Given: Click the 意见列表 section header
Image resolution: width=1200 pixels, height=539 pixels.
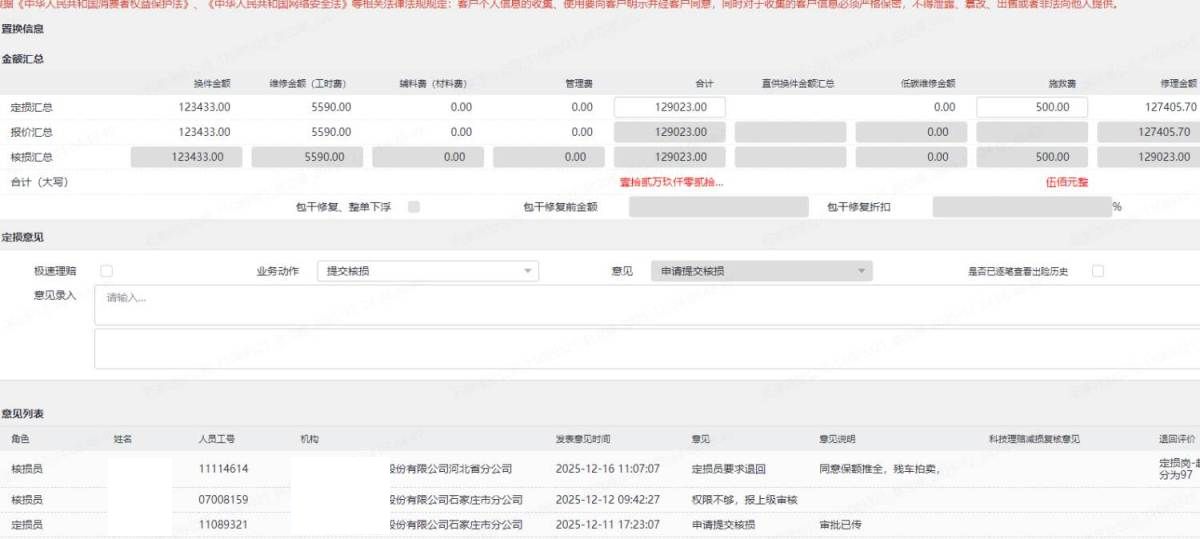Looking at the screenshot, I should 22,413.
